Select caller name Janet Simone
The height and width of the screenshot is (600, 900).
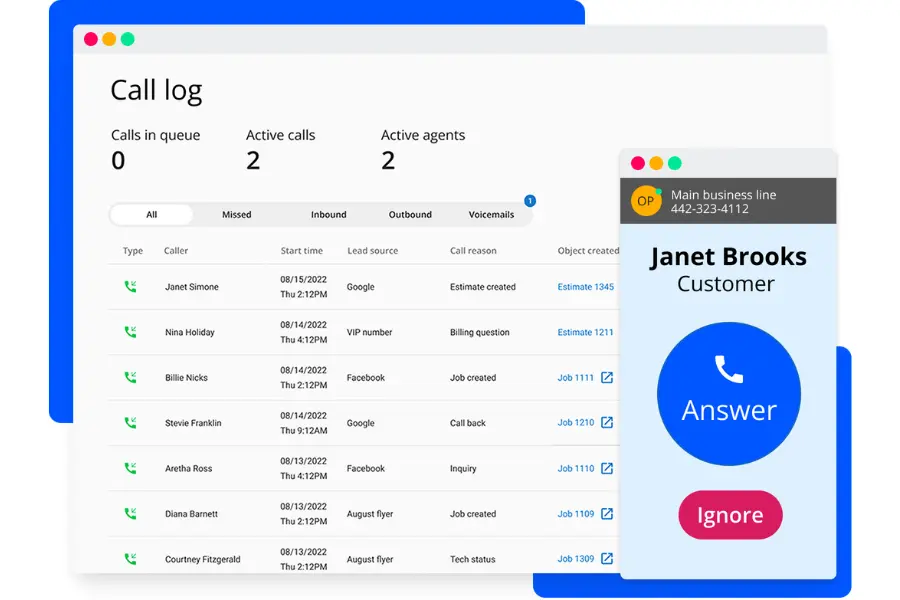[192, 287]
